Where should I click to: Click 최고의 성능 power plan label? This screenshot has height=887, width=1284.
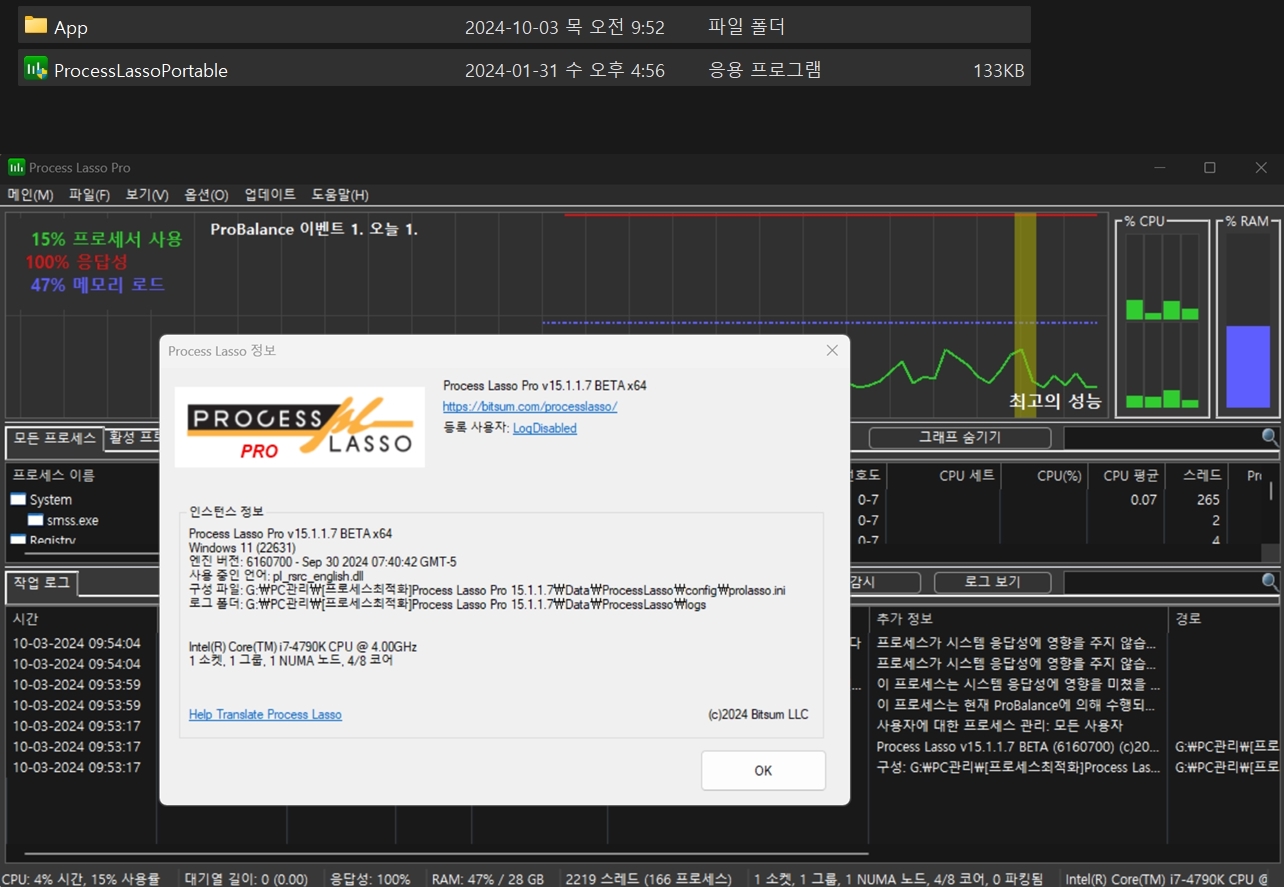pyautogui.click(x=1055, y=401)
